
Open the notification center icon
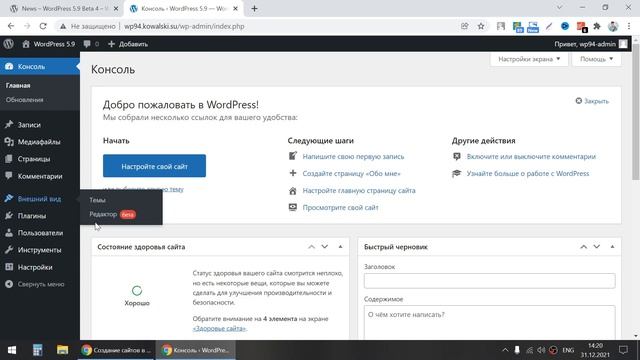[x=623, y=350]
